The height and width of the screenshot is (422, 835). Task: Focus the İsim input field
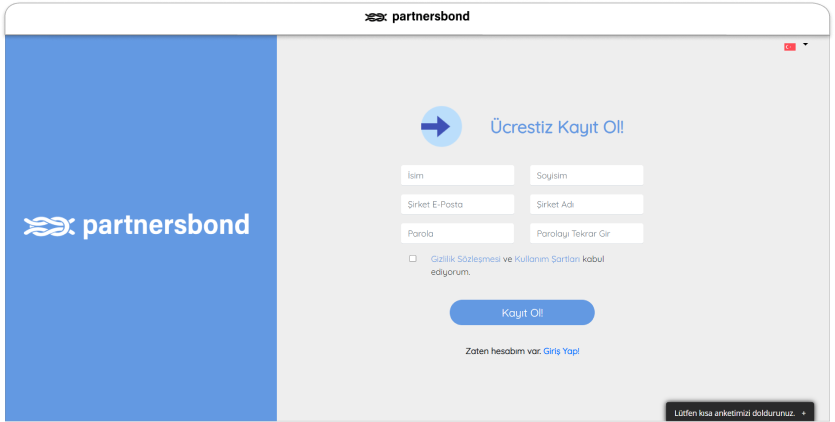pos(457,175)
